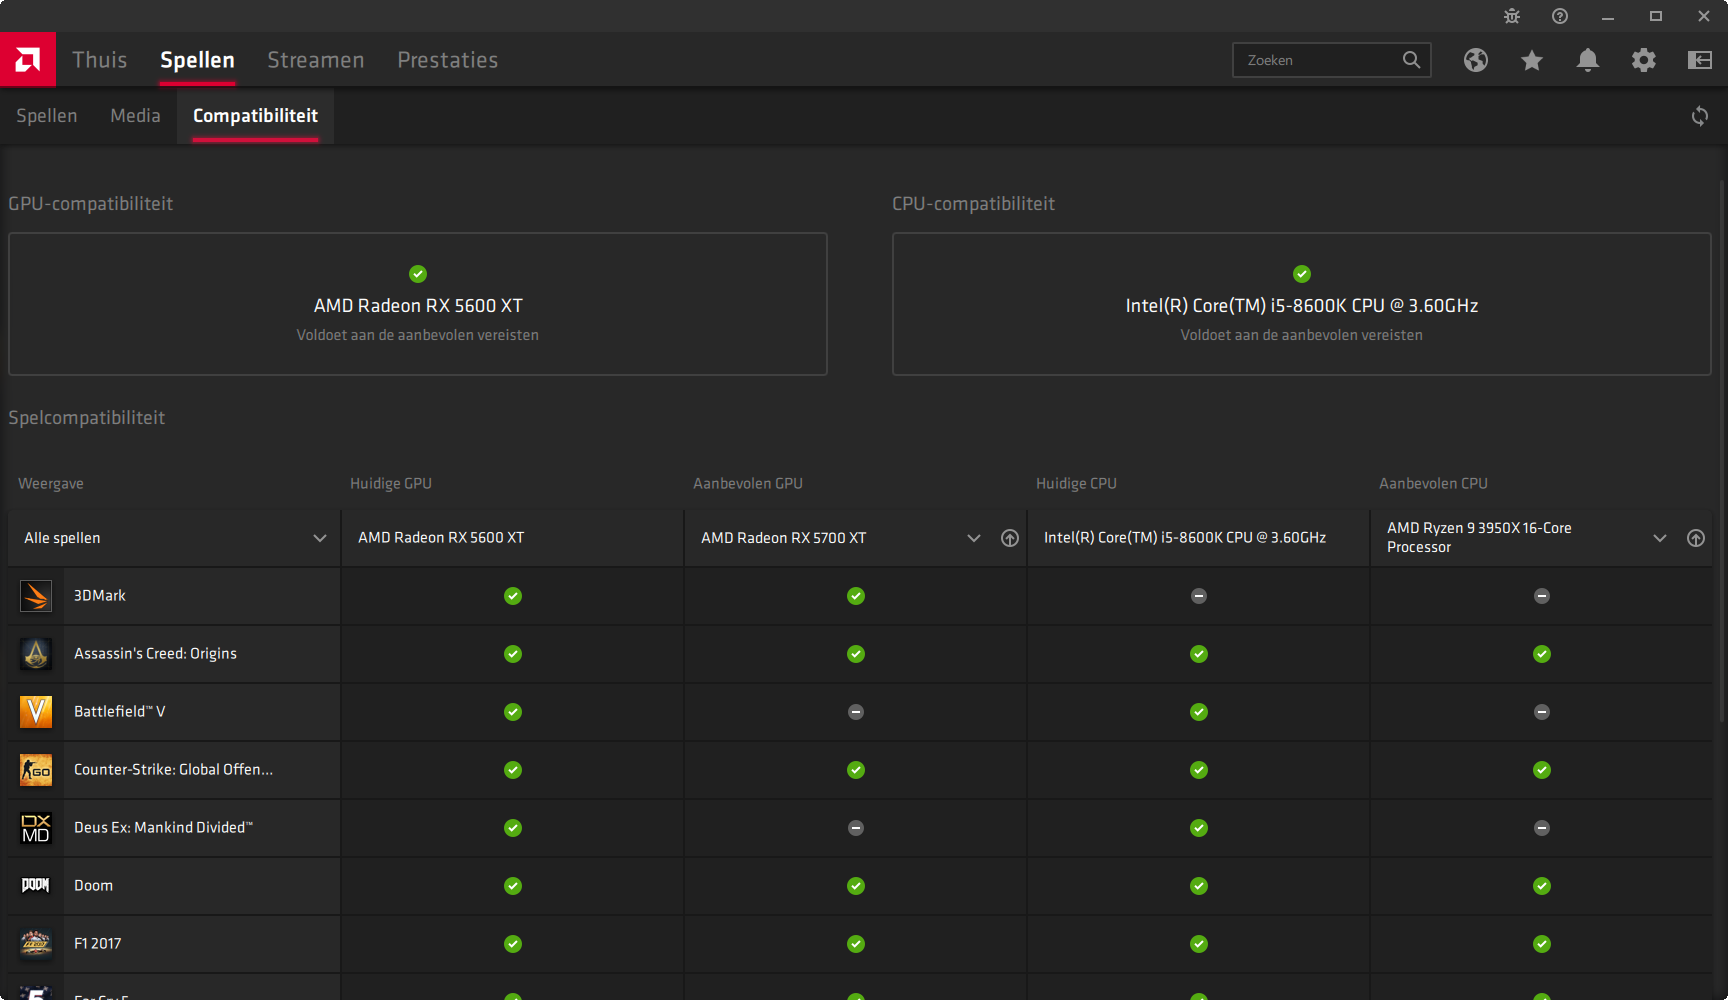Switch to the Media sub-tab
Screen dimensions: 1728x1000
coord(135,116)
